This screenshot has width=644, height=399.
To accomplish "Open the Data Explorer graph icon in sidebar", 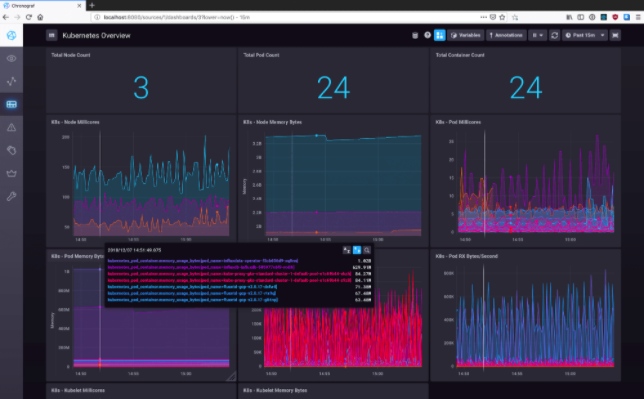I will 12,81.
